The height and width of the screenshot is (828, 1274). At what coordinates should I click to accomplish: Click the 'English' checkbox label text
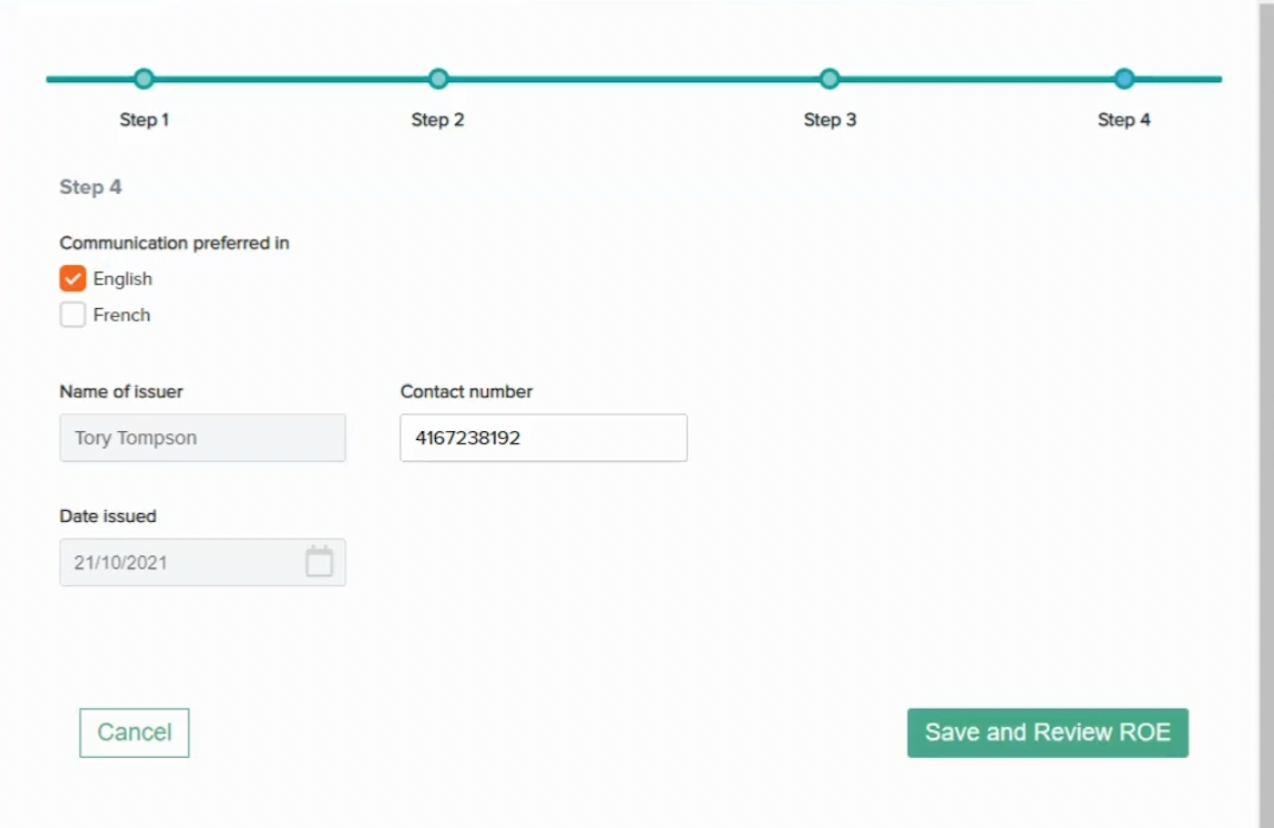123,279
